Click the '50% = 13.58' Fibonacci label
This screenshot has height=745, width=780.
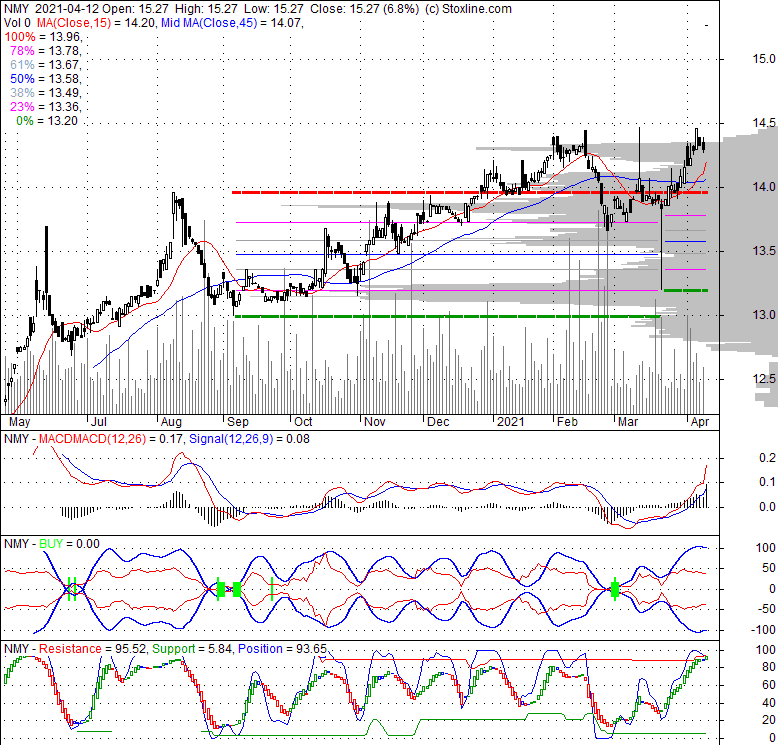point(45,79)
